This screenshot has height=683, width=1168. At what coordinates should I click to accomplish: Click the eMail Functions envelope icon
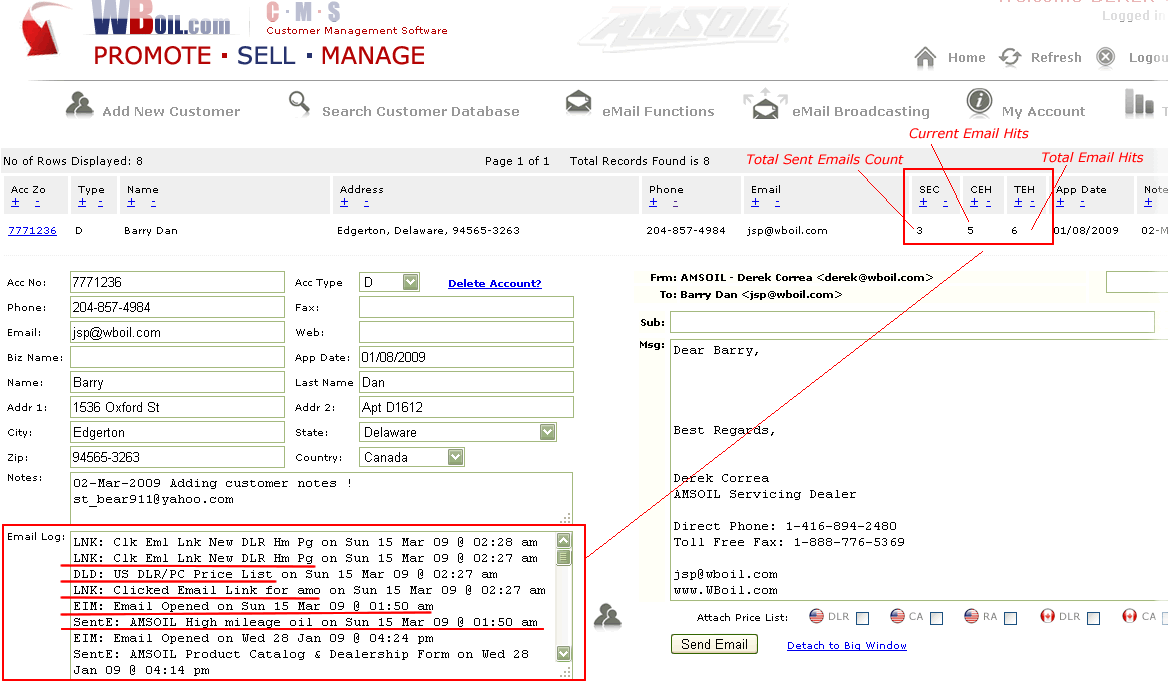(579, 103)
